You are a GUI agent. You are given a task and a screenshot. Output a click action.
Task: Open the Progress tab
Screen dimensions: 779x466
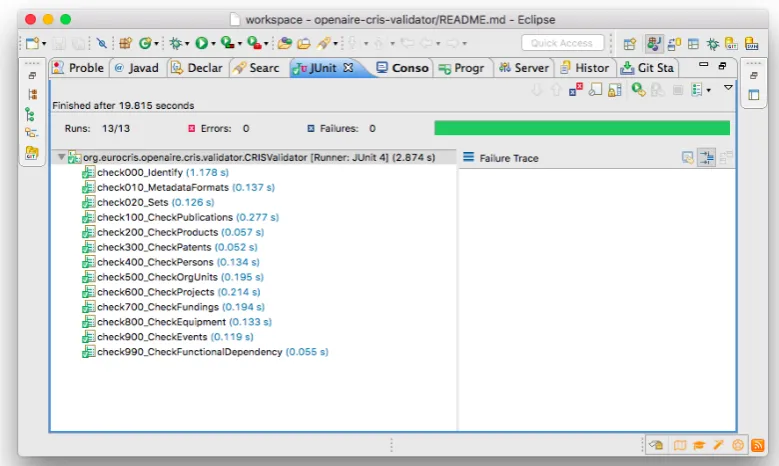pyautogui.click(x=462, y=68)
